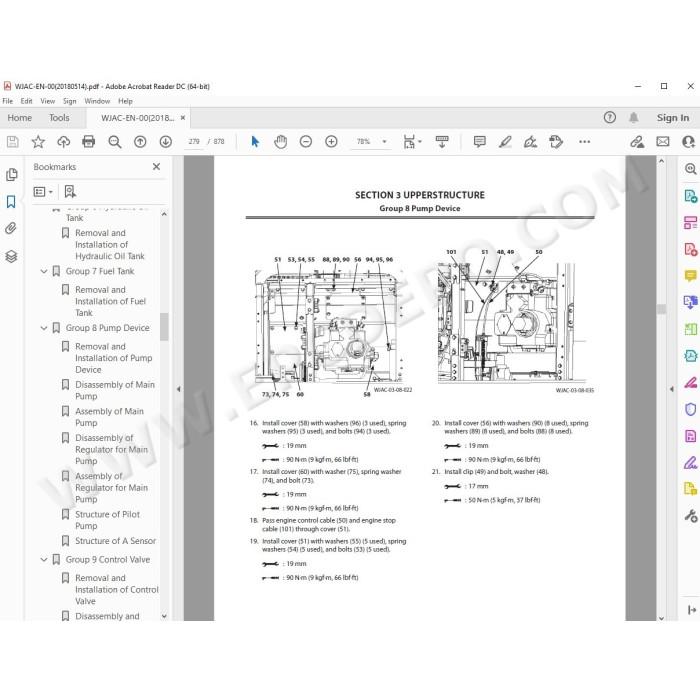Choose the Selection arrow tool
This screenshot has width=700, height=700.
255,142
